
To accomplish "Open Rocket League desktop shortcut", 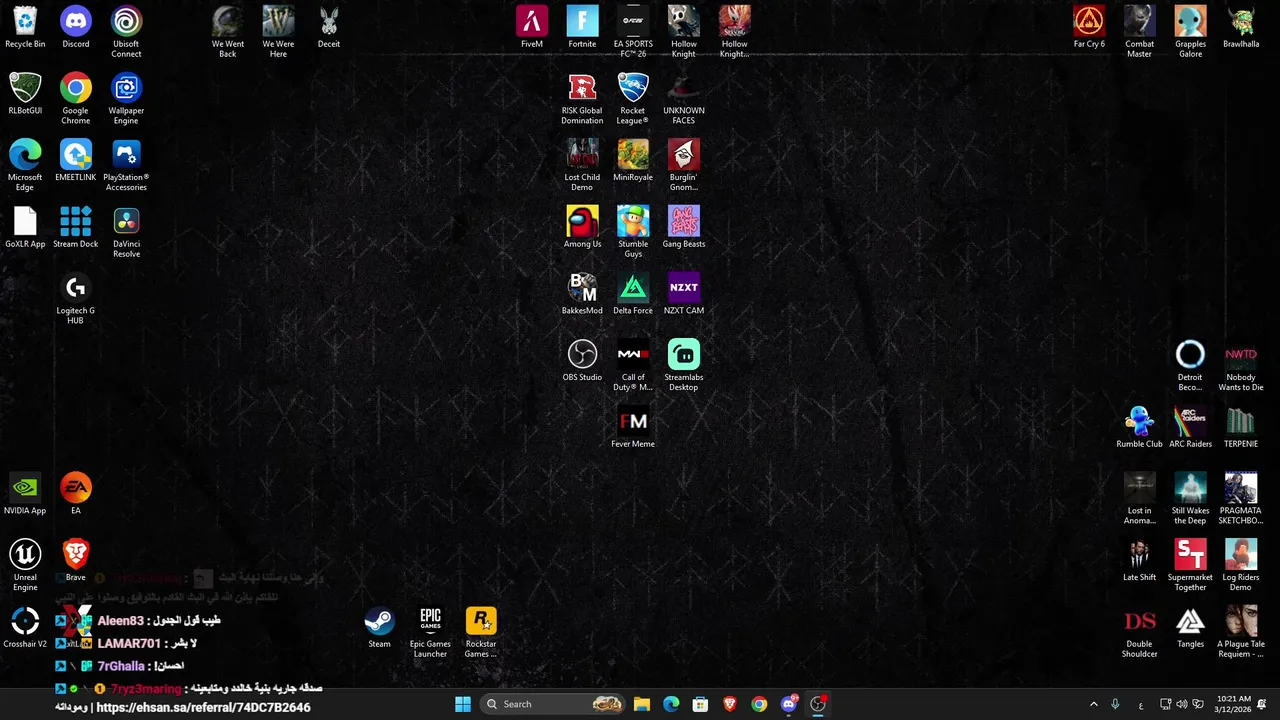I will [633, 99].
